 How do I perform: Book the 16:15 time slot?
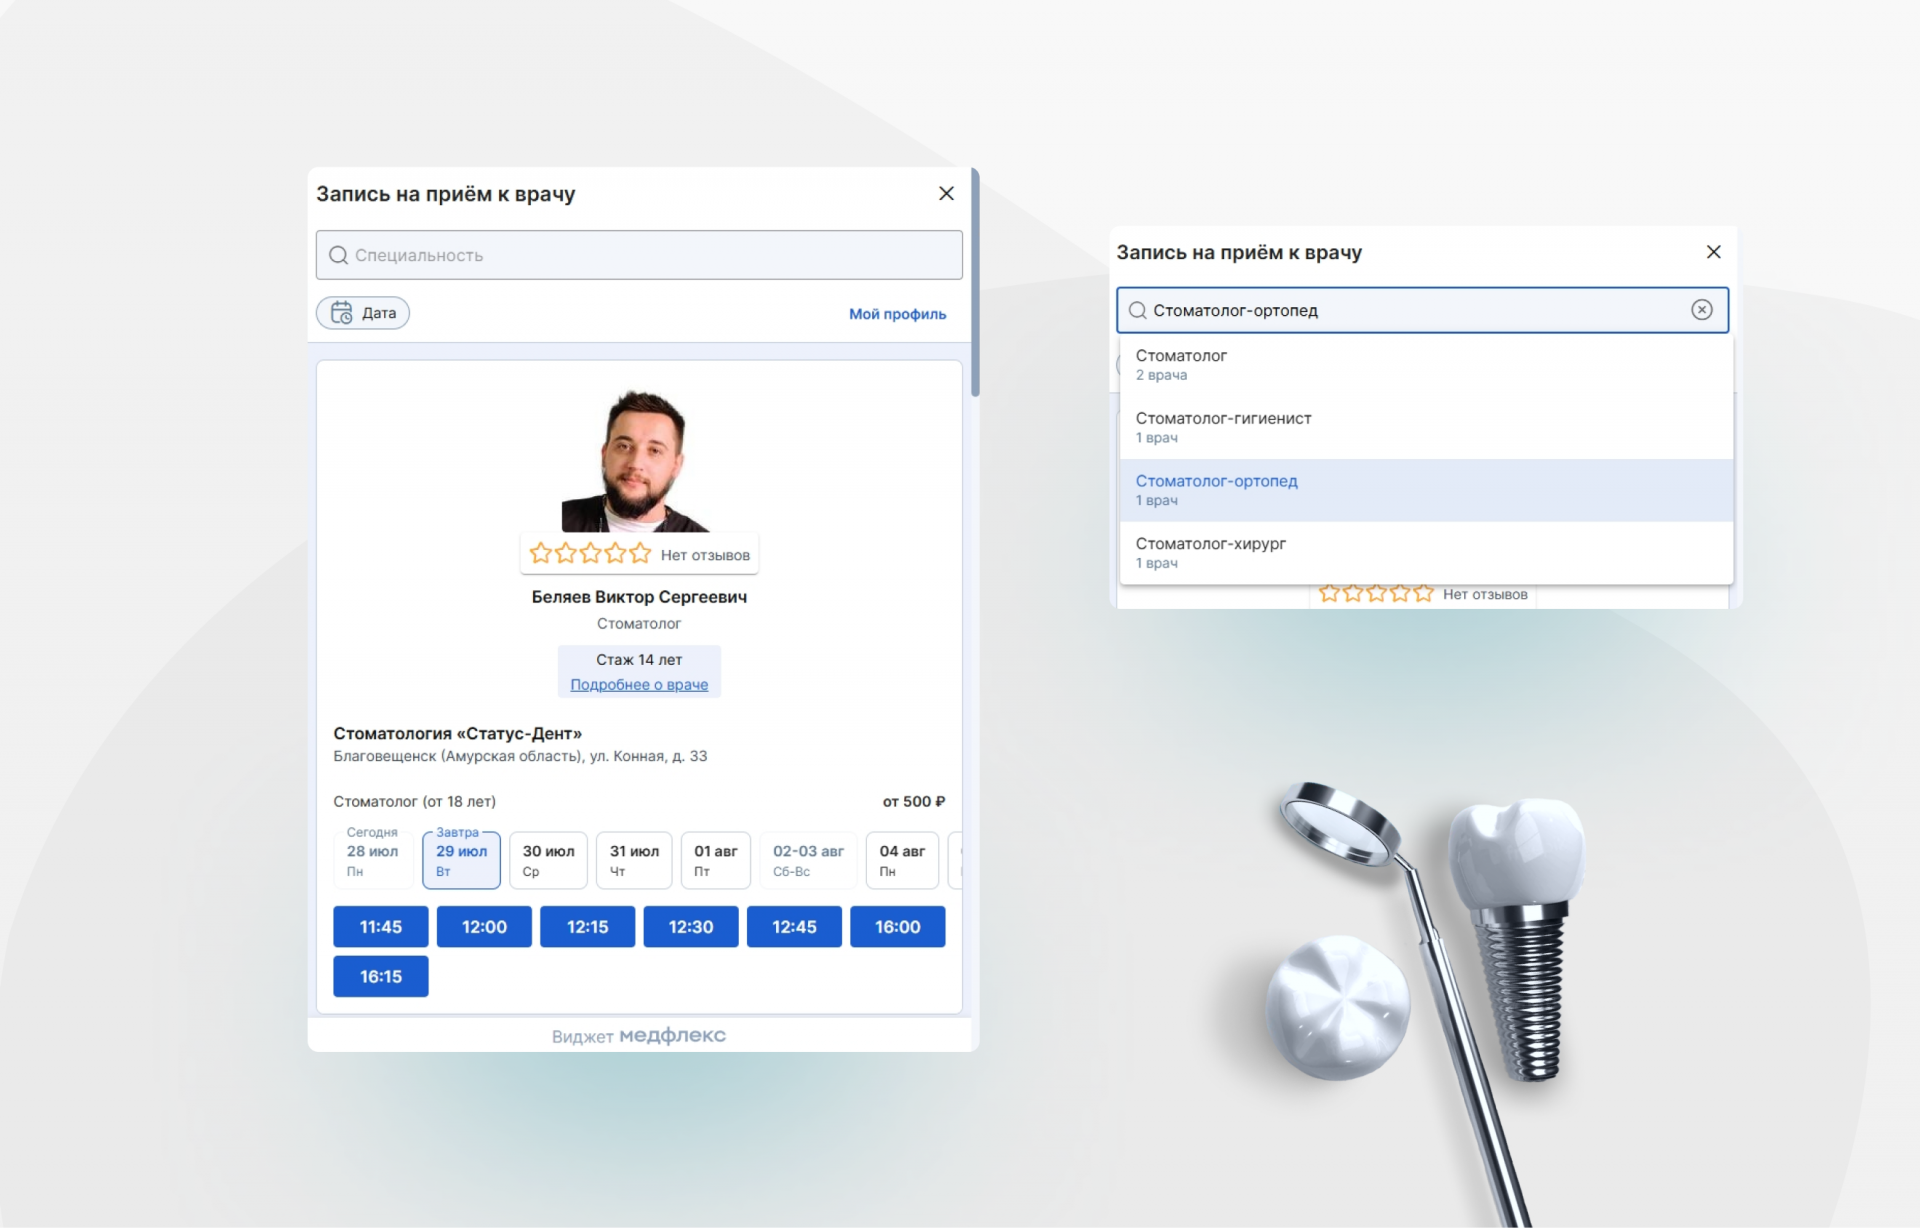(x=381, y=977)
